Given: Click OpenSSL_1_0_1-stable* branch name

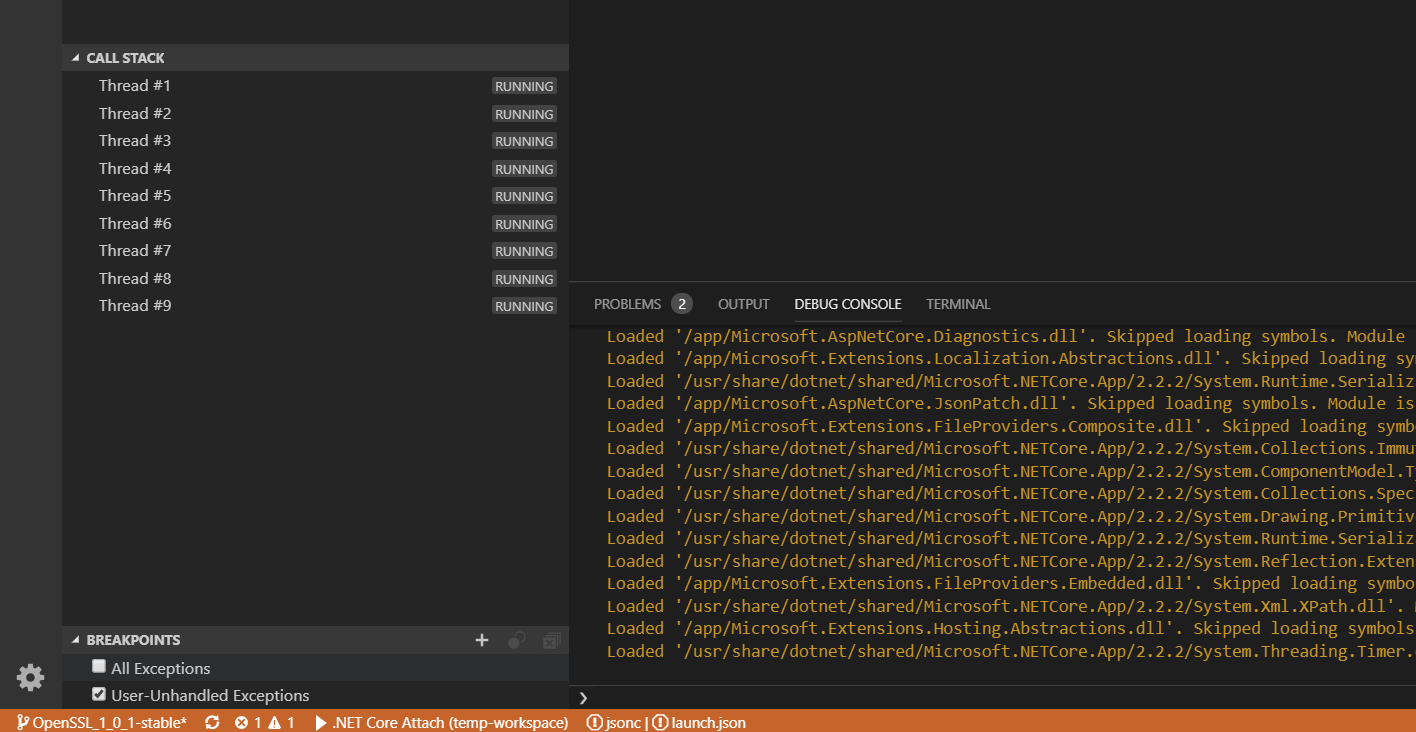Looking at the screenshot, I should 110,722.
